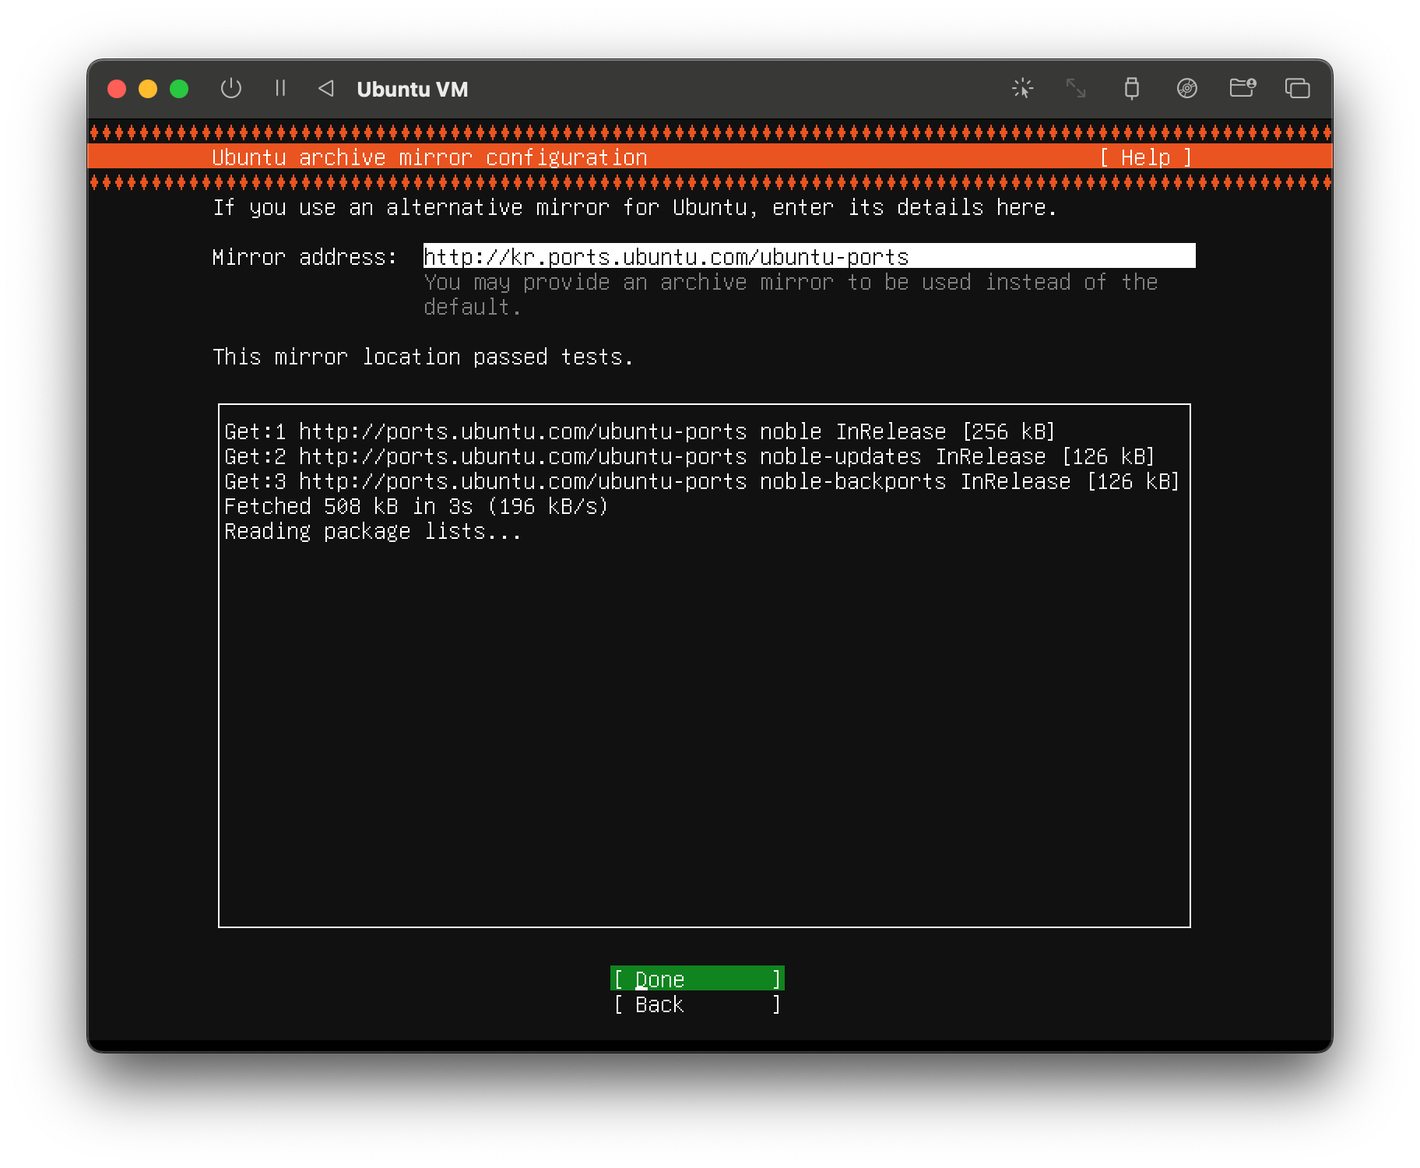The height and width of the screenshot is (1168, 1420).
Task: Click the Mirror address input field
Action: [x=809, y=256]
